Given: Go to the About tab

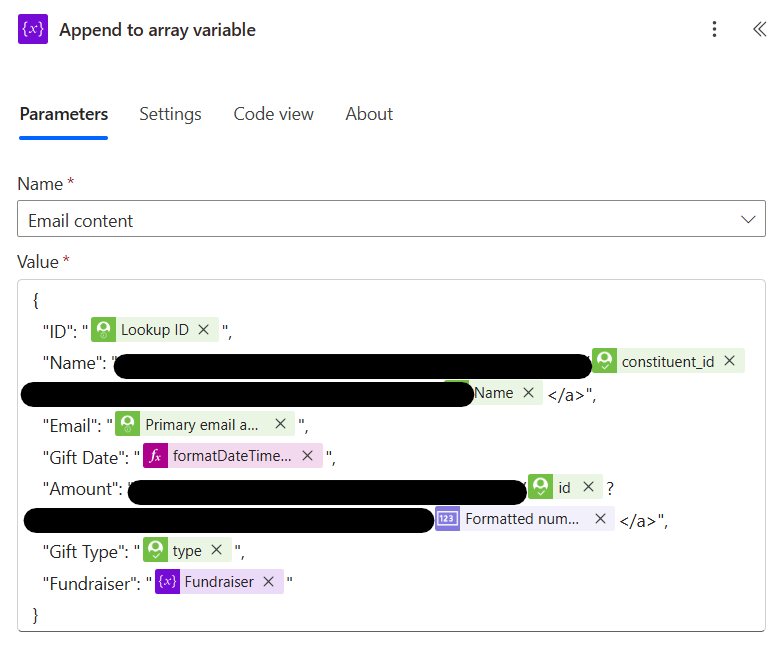Looking at the screenshot, I should click(369, 114).
